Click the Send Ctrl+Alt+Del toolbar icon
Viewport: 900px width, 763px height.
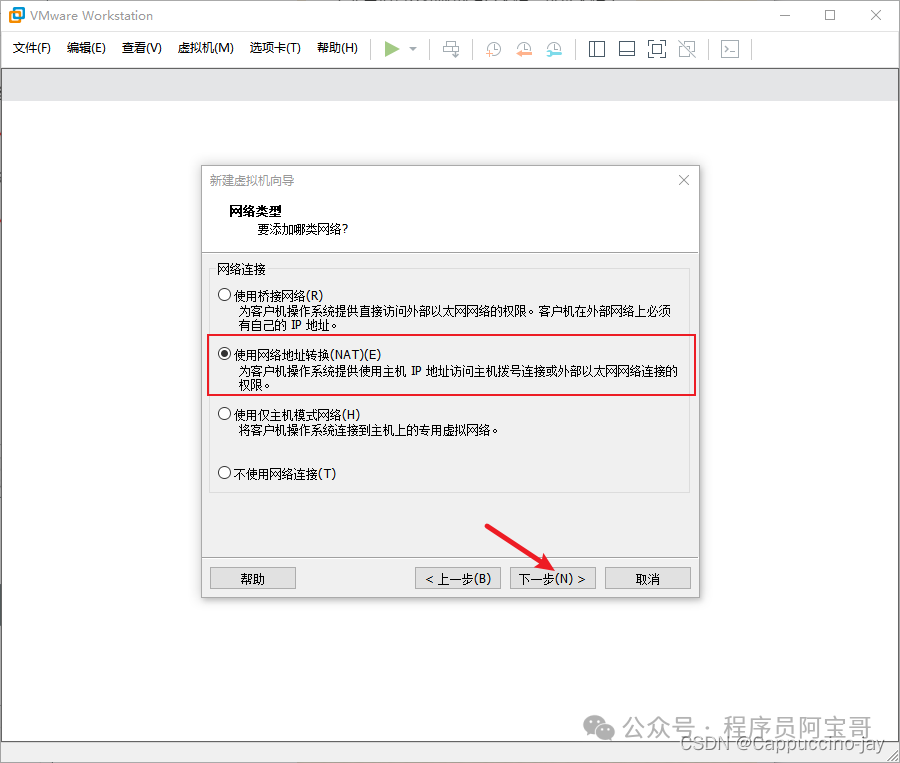(x=451, y=49)
